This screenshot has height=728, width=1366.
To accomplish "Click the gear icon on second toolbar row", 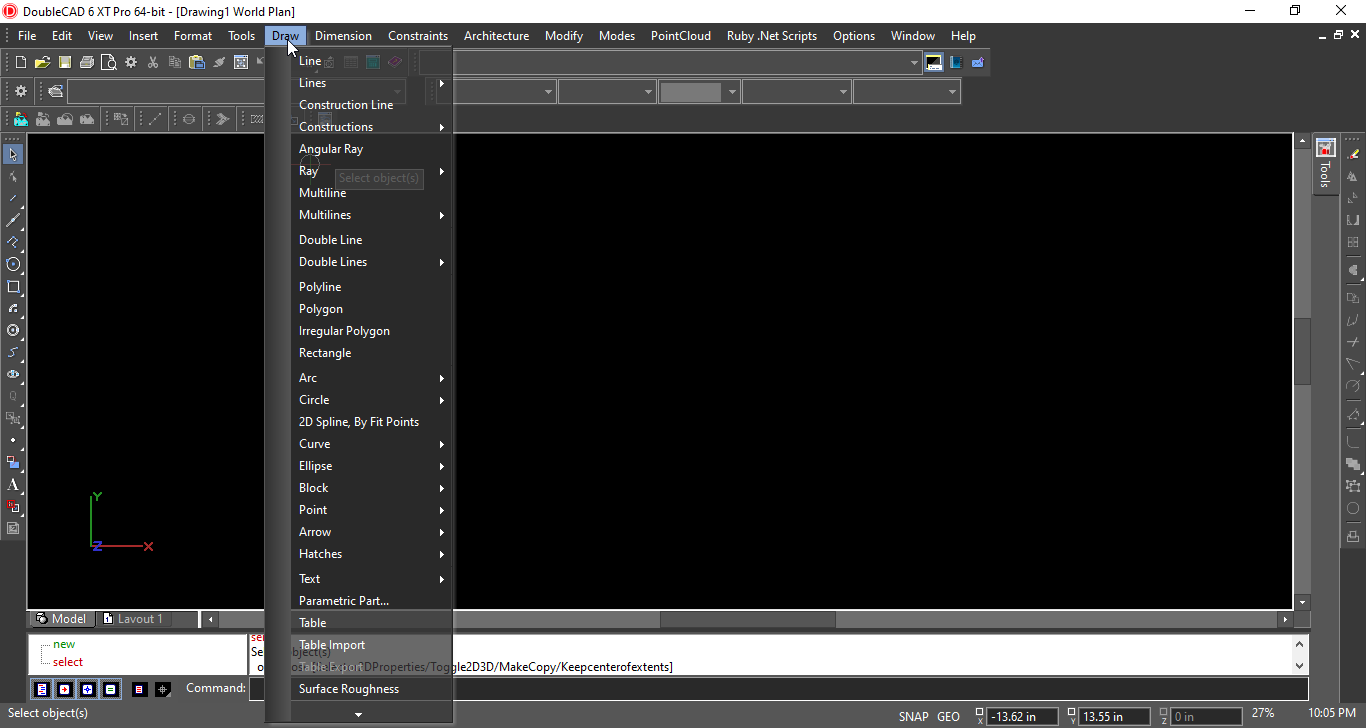I will (x=21, y=91).
